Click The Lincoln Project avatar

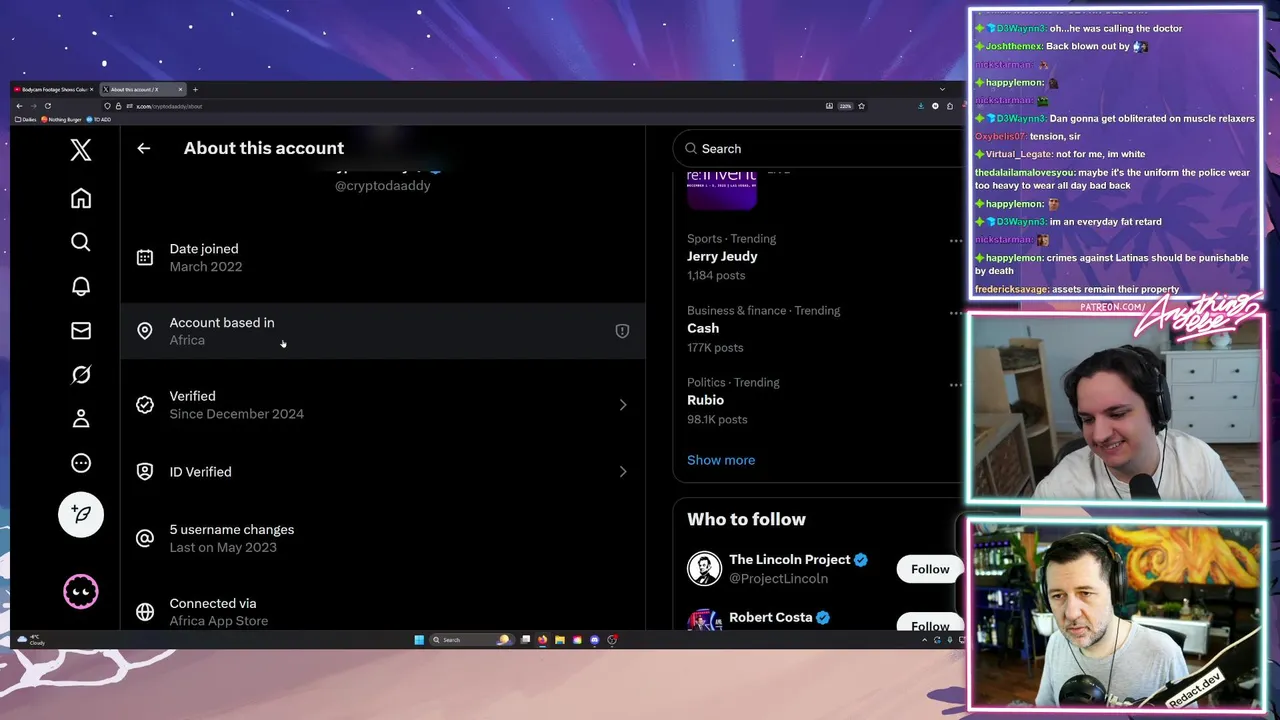coord(704,568)
